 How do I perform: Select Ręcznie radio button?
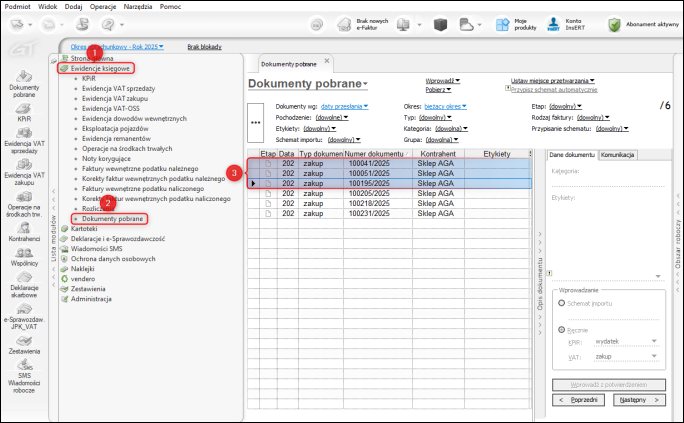(562, 330)
